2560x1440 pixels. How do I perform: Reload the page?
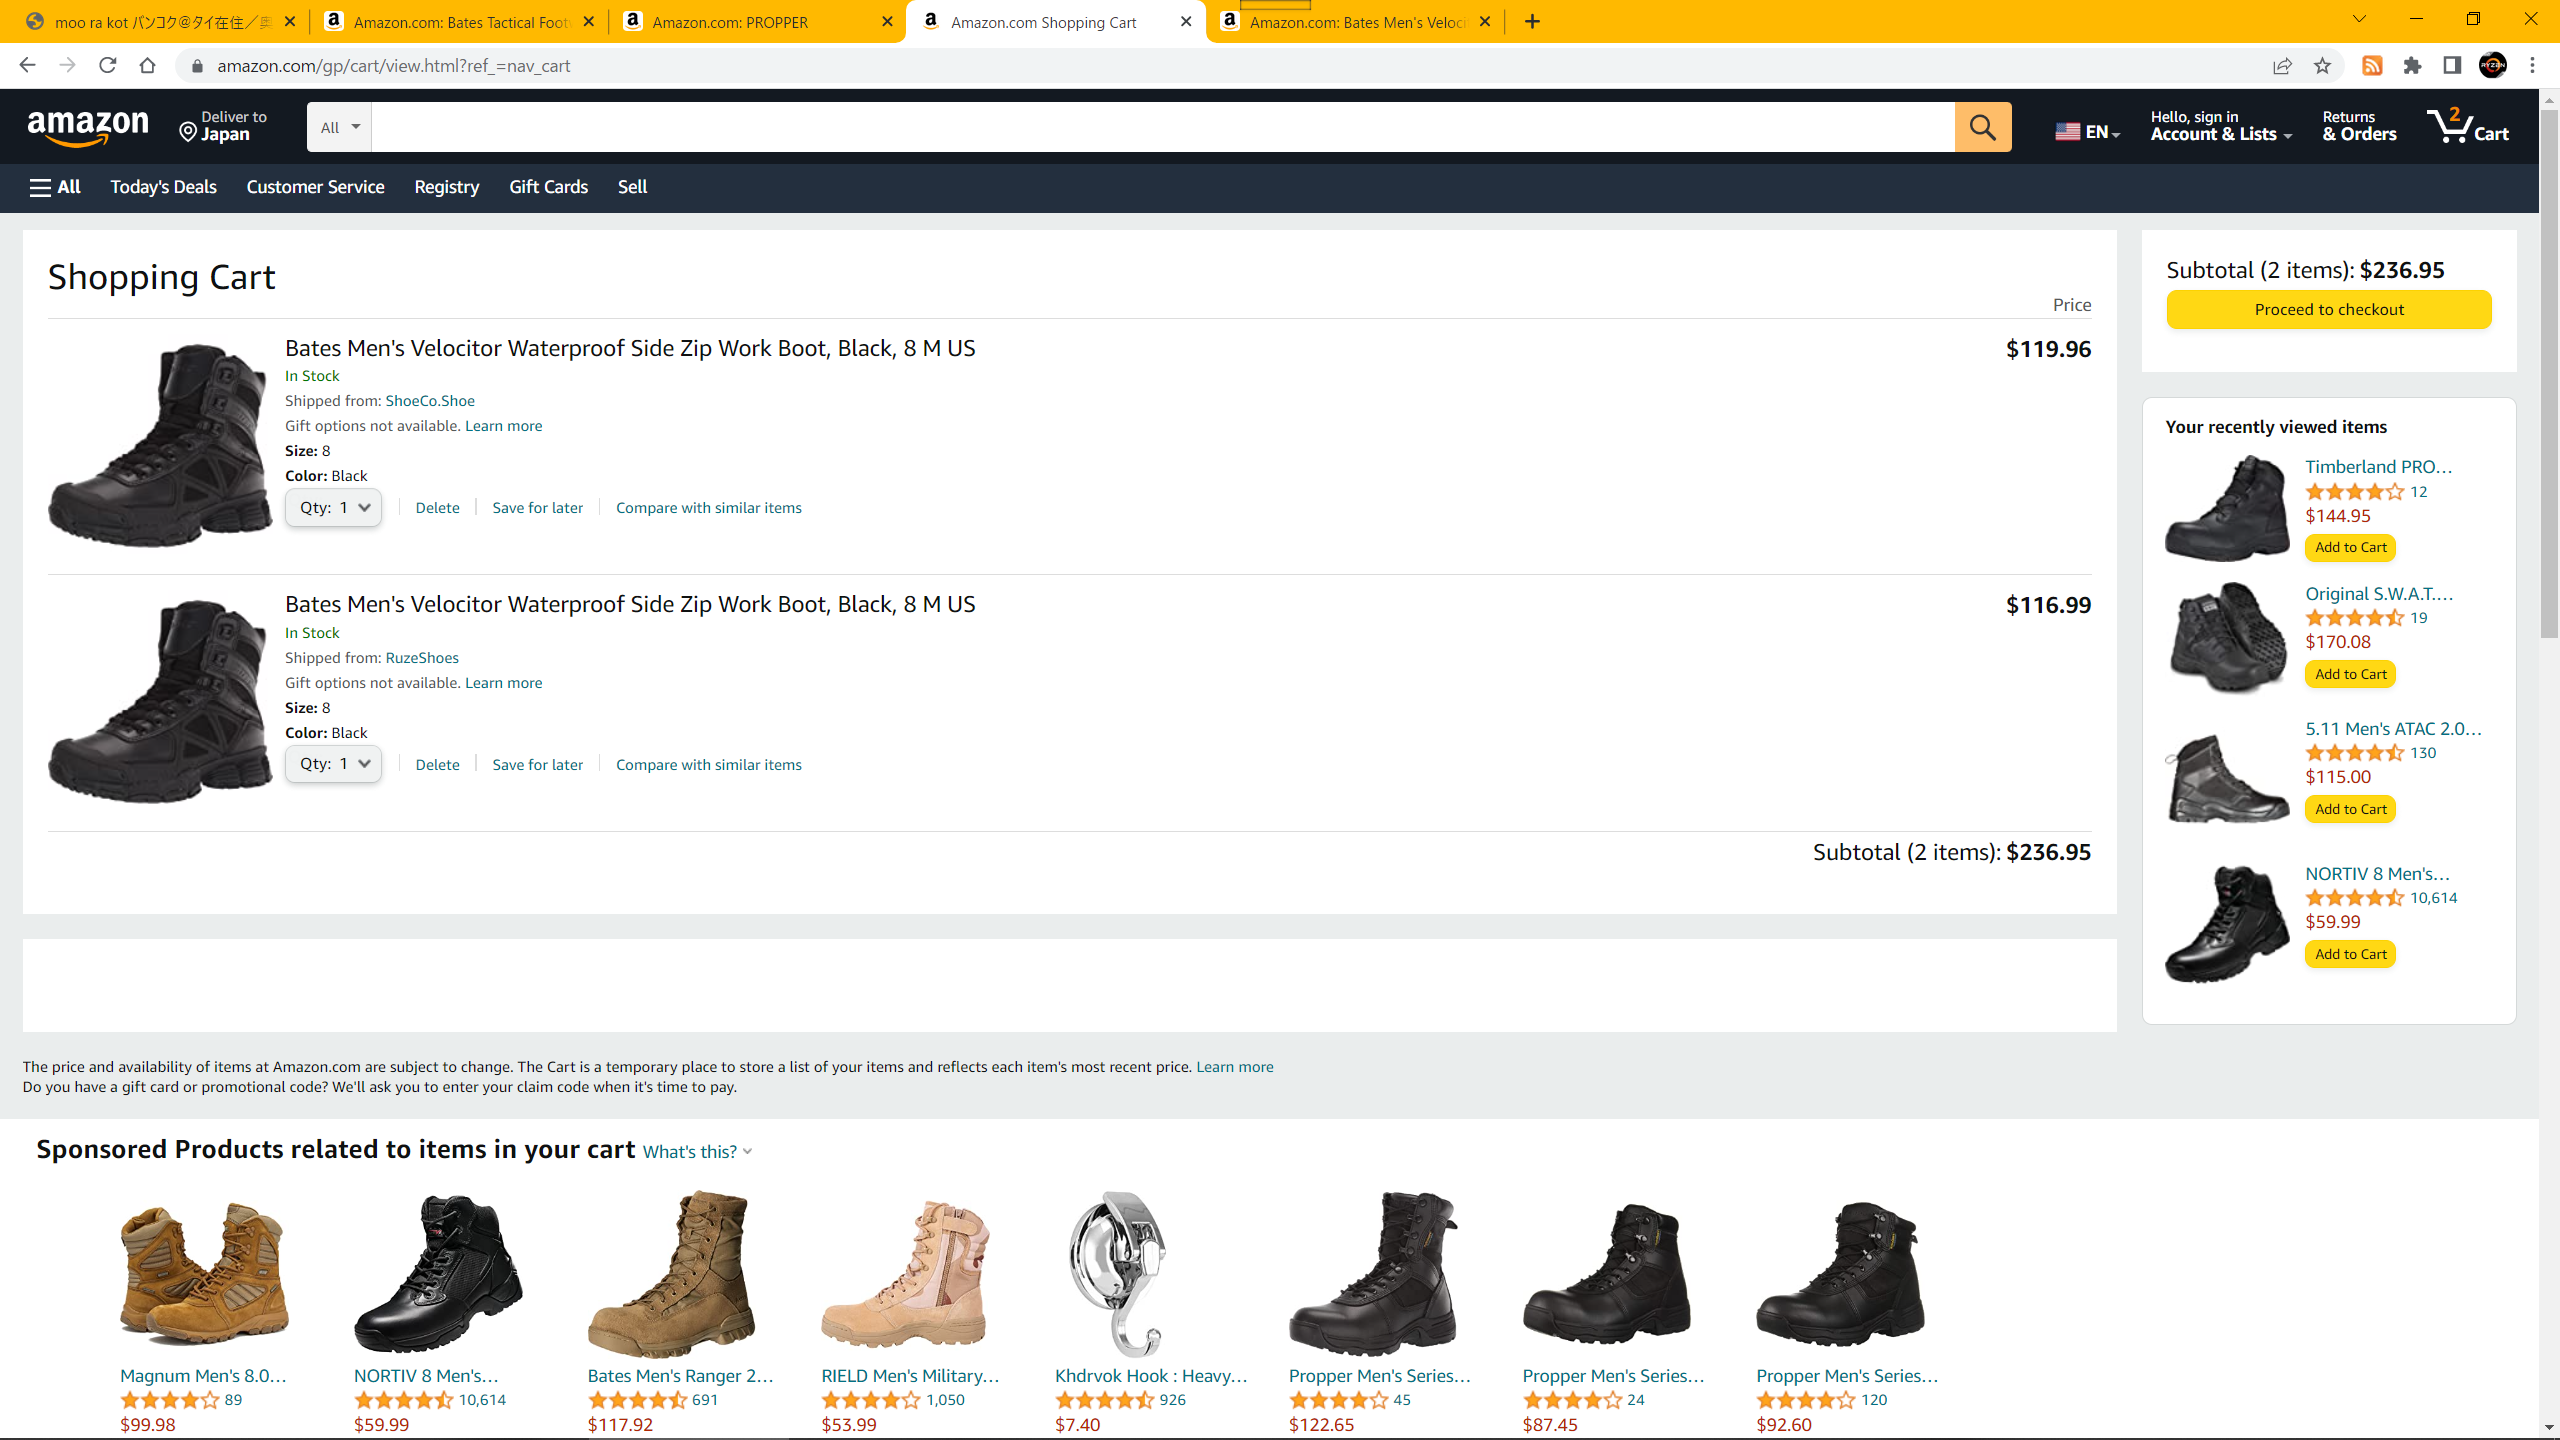pos(107,65)
